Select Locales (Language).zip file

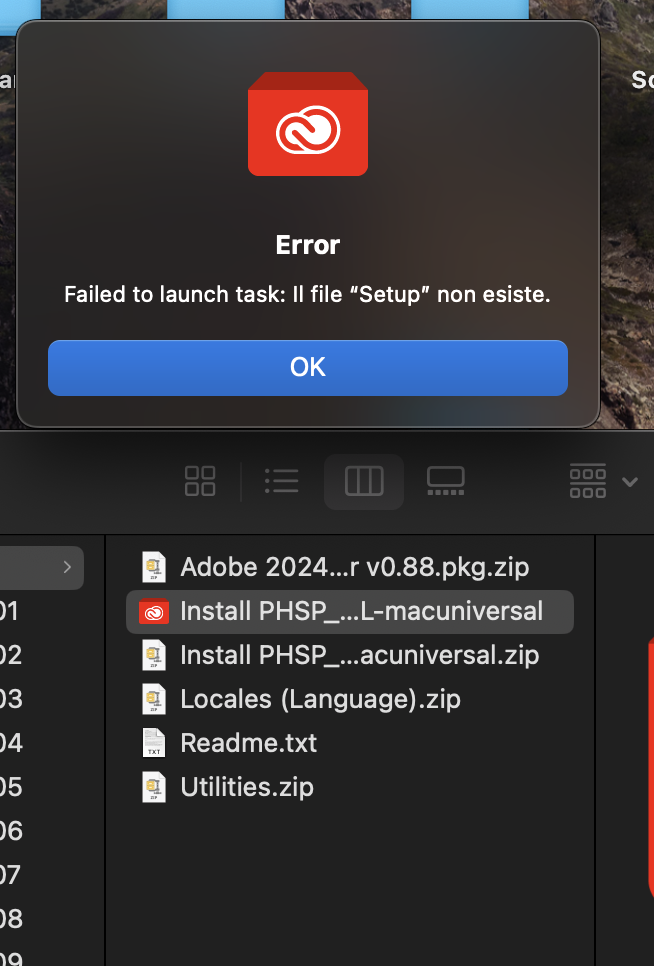350,699
